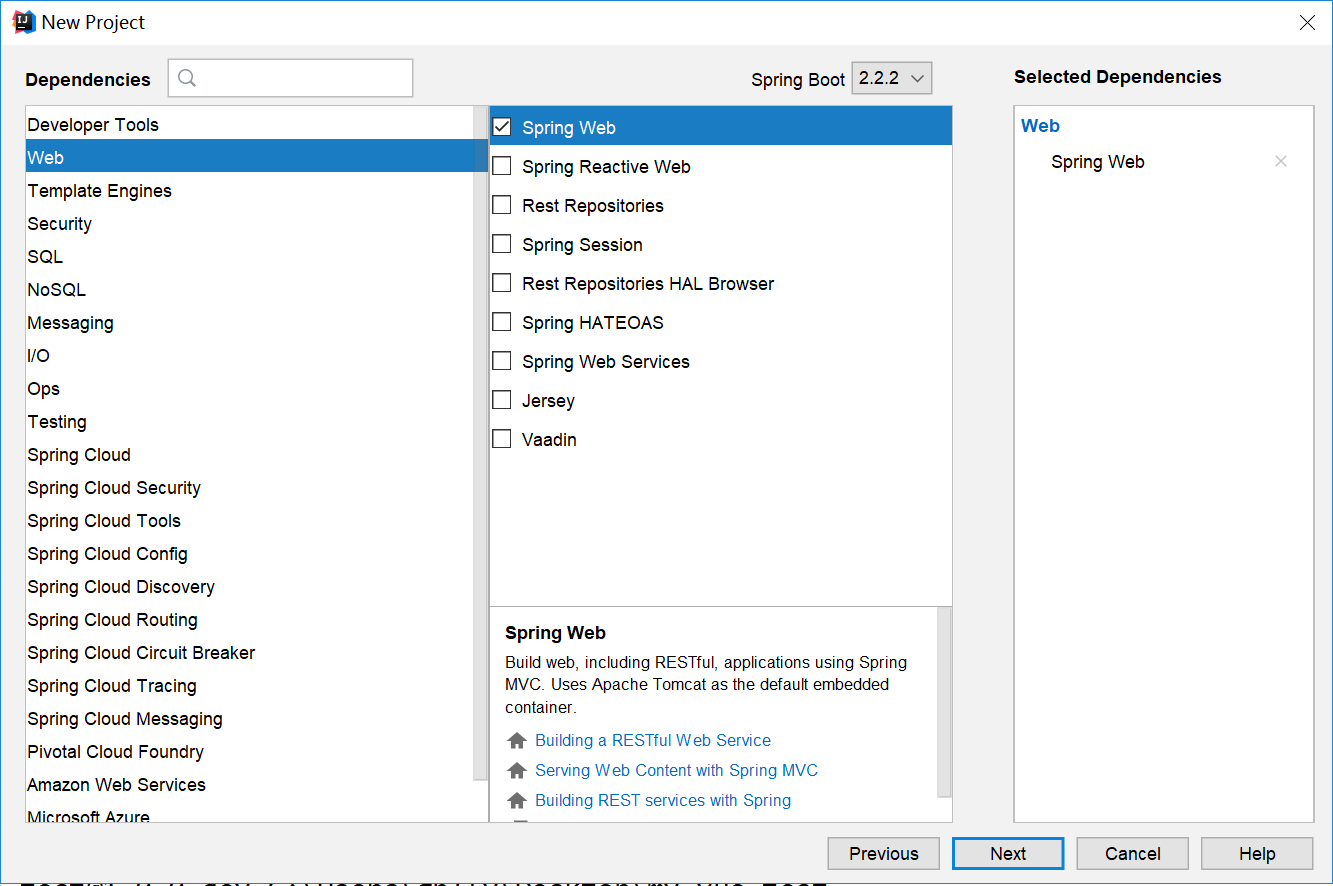Go back with the Previous button
Screen dimensions: 1333x886
click(884, 853)
